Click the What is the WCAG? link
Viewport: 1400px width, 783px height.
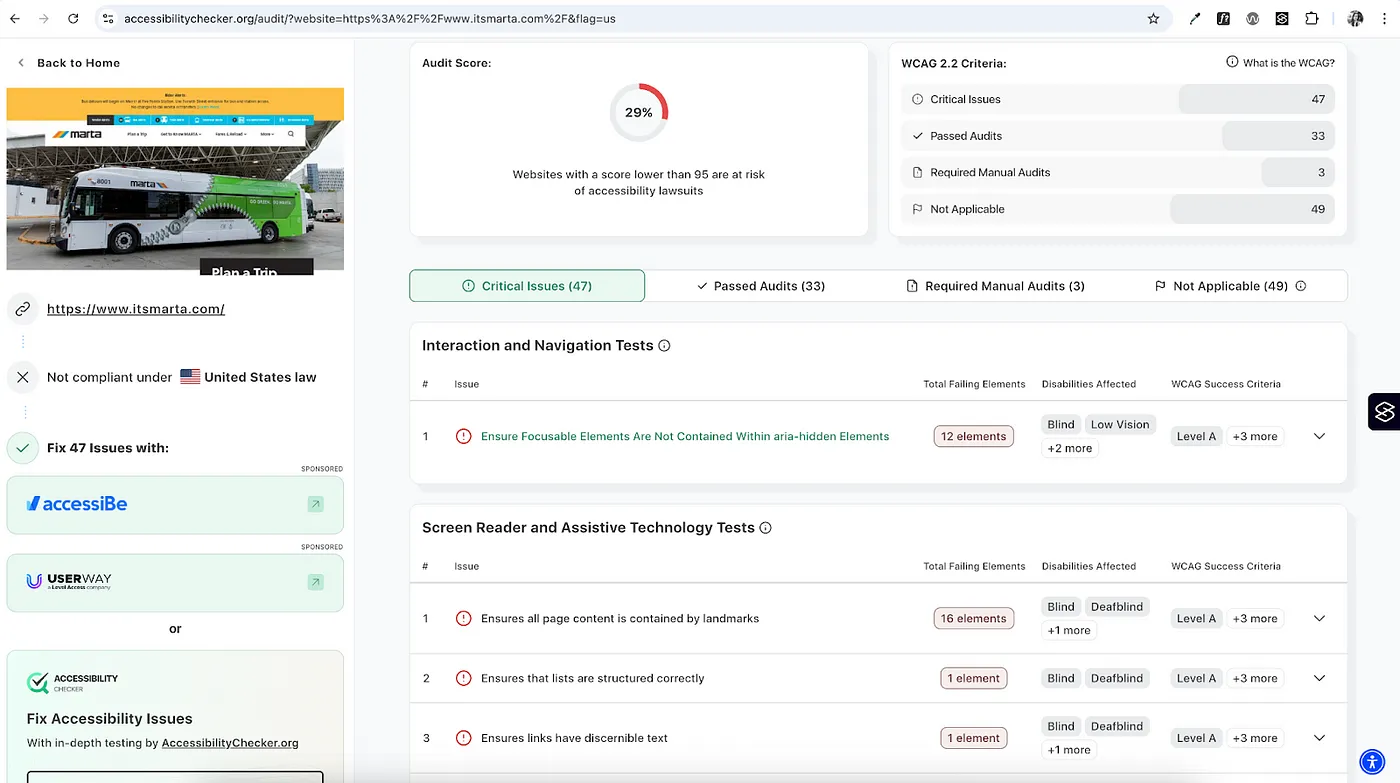(x=1280, y=62)
